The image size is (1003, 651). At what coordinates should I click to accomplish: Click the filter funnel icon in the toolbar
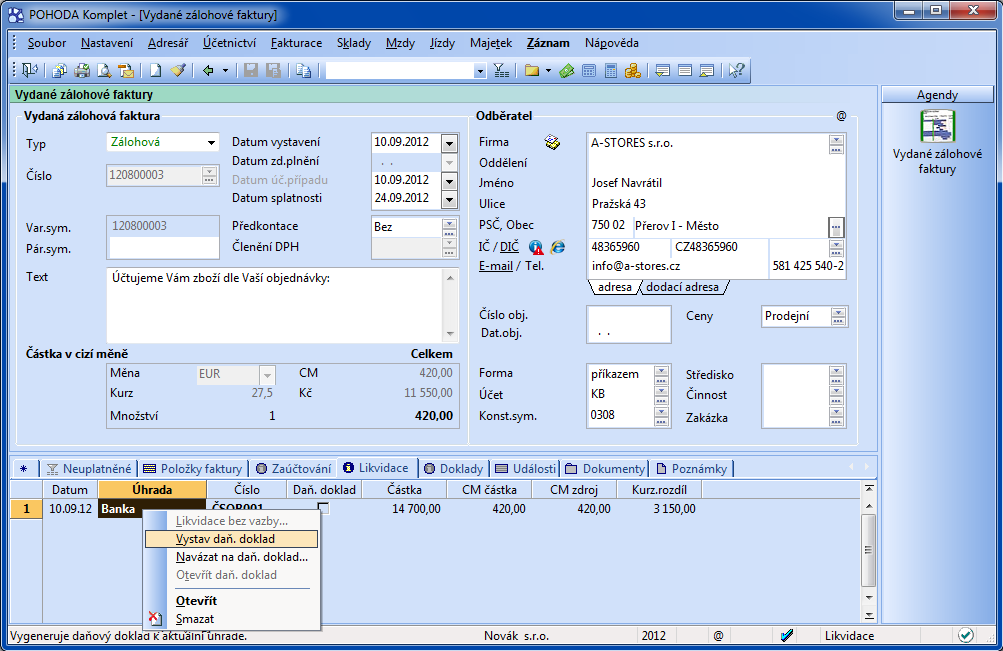click(502, 70)
